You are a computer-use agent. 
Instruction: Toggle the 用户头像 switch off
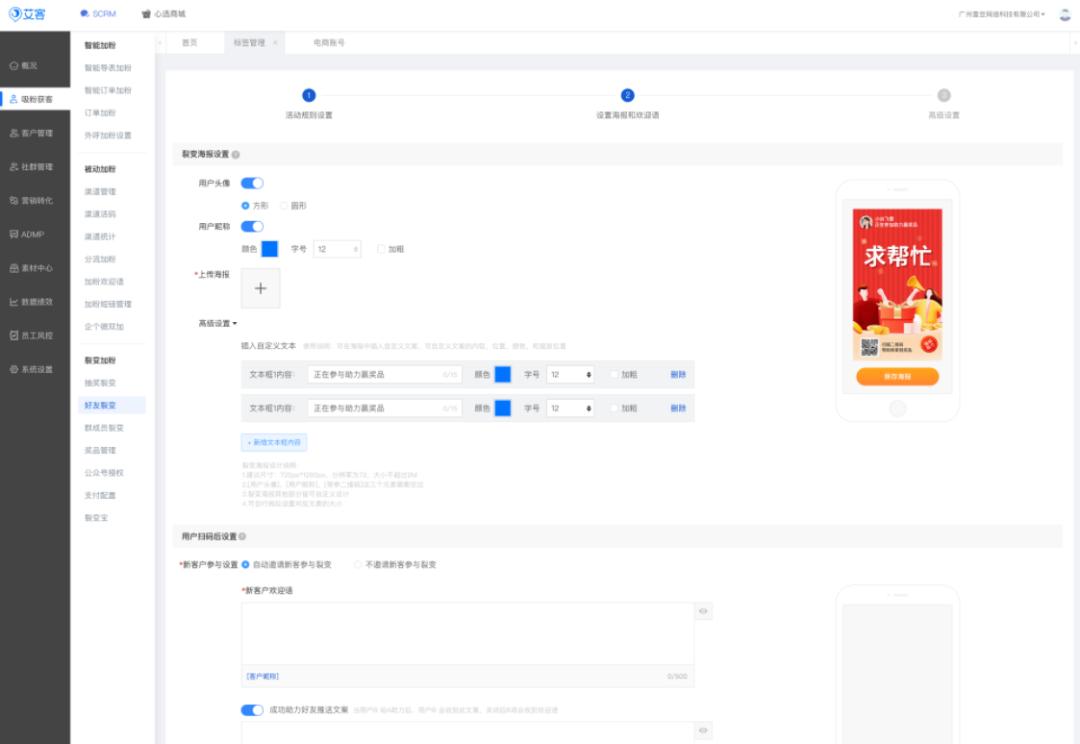(x=252, y=183)
